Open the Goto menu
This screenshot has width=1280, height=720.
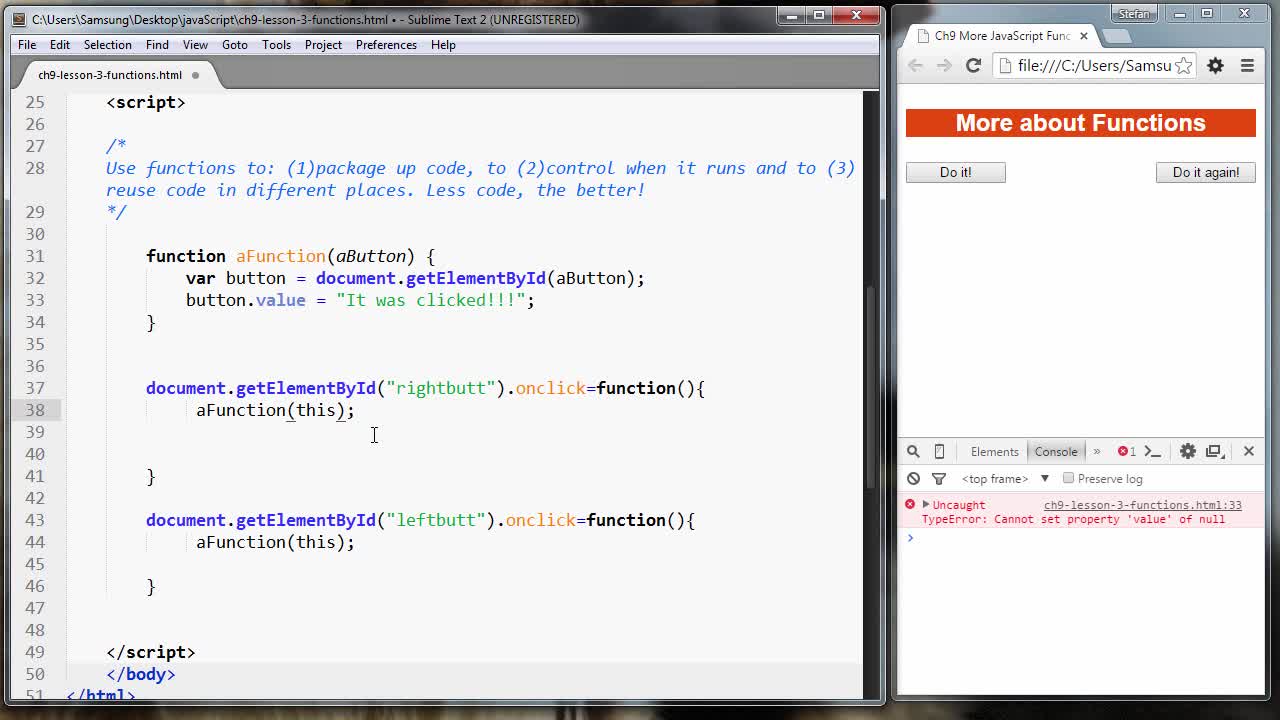point(235,45)
